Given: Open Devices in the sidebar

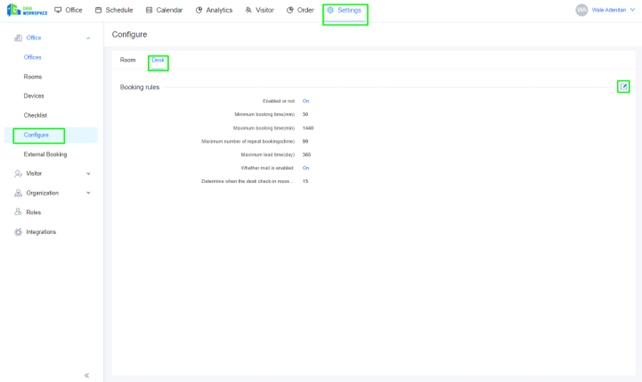Looking at the screenshot, I should tap(34, 96).
